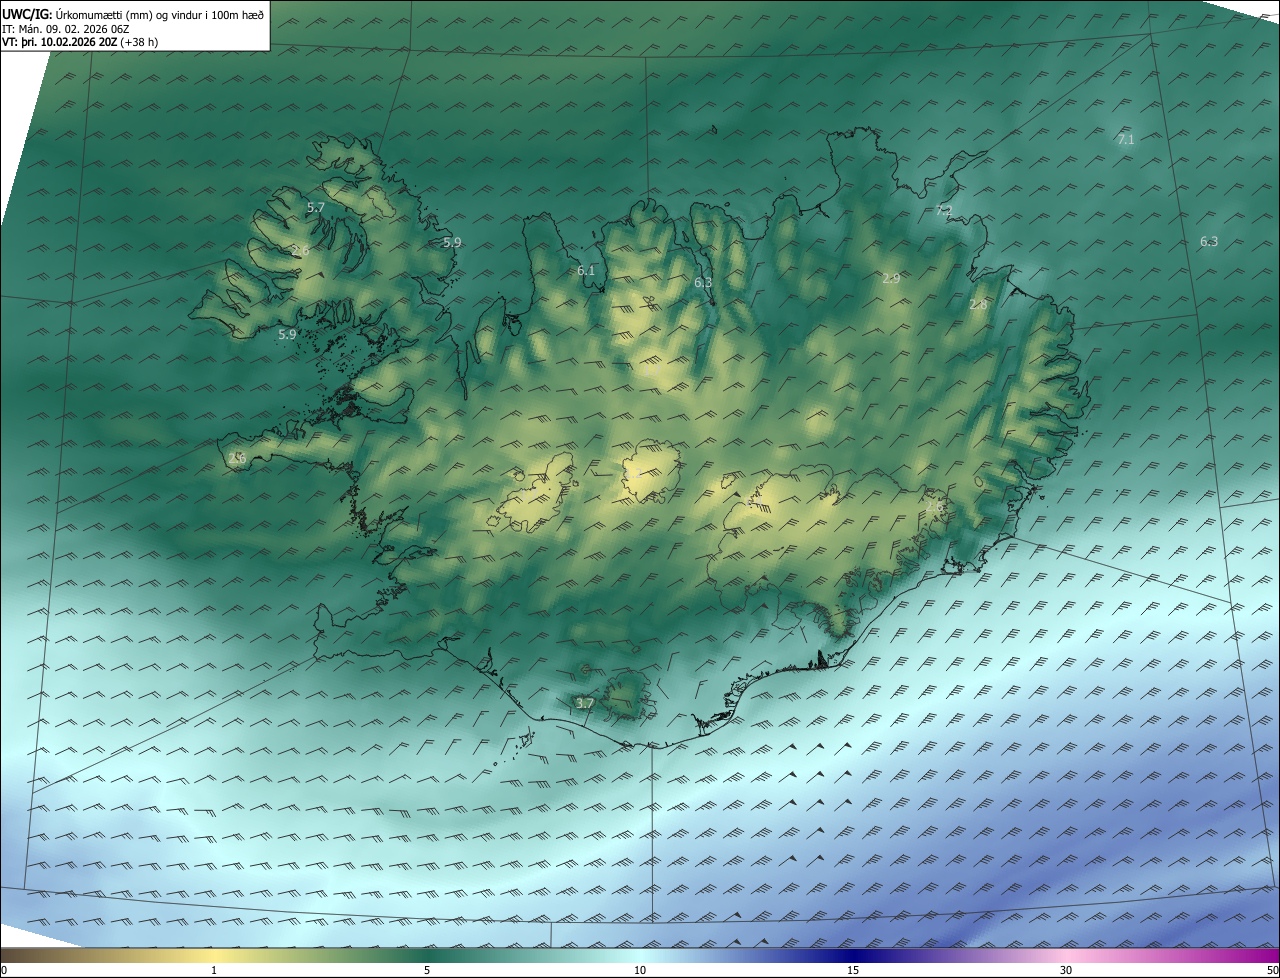
Task: Click the colorbar tick label 30
Action: pyautogui.click(x=1066, y=970)
